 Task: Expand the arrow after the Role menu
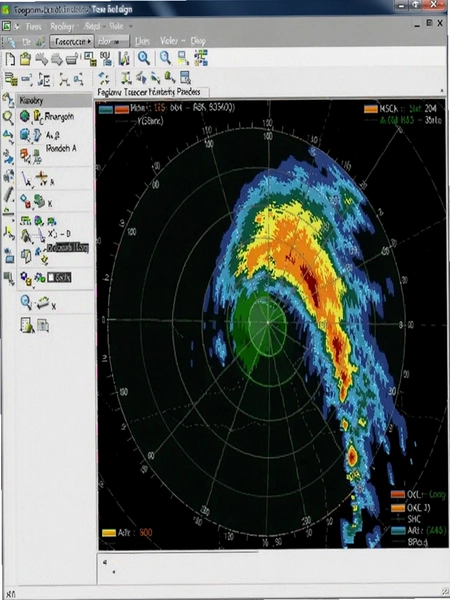130,26
